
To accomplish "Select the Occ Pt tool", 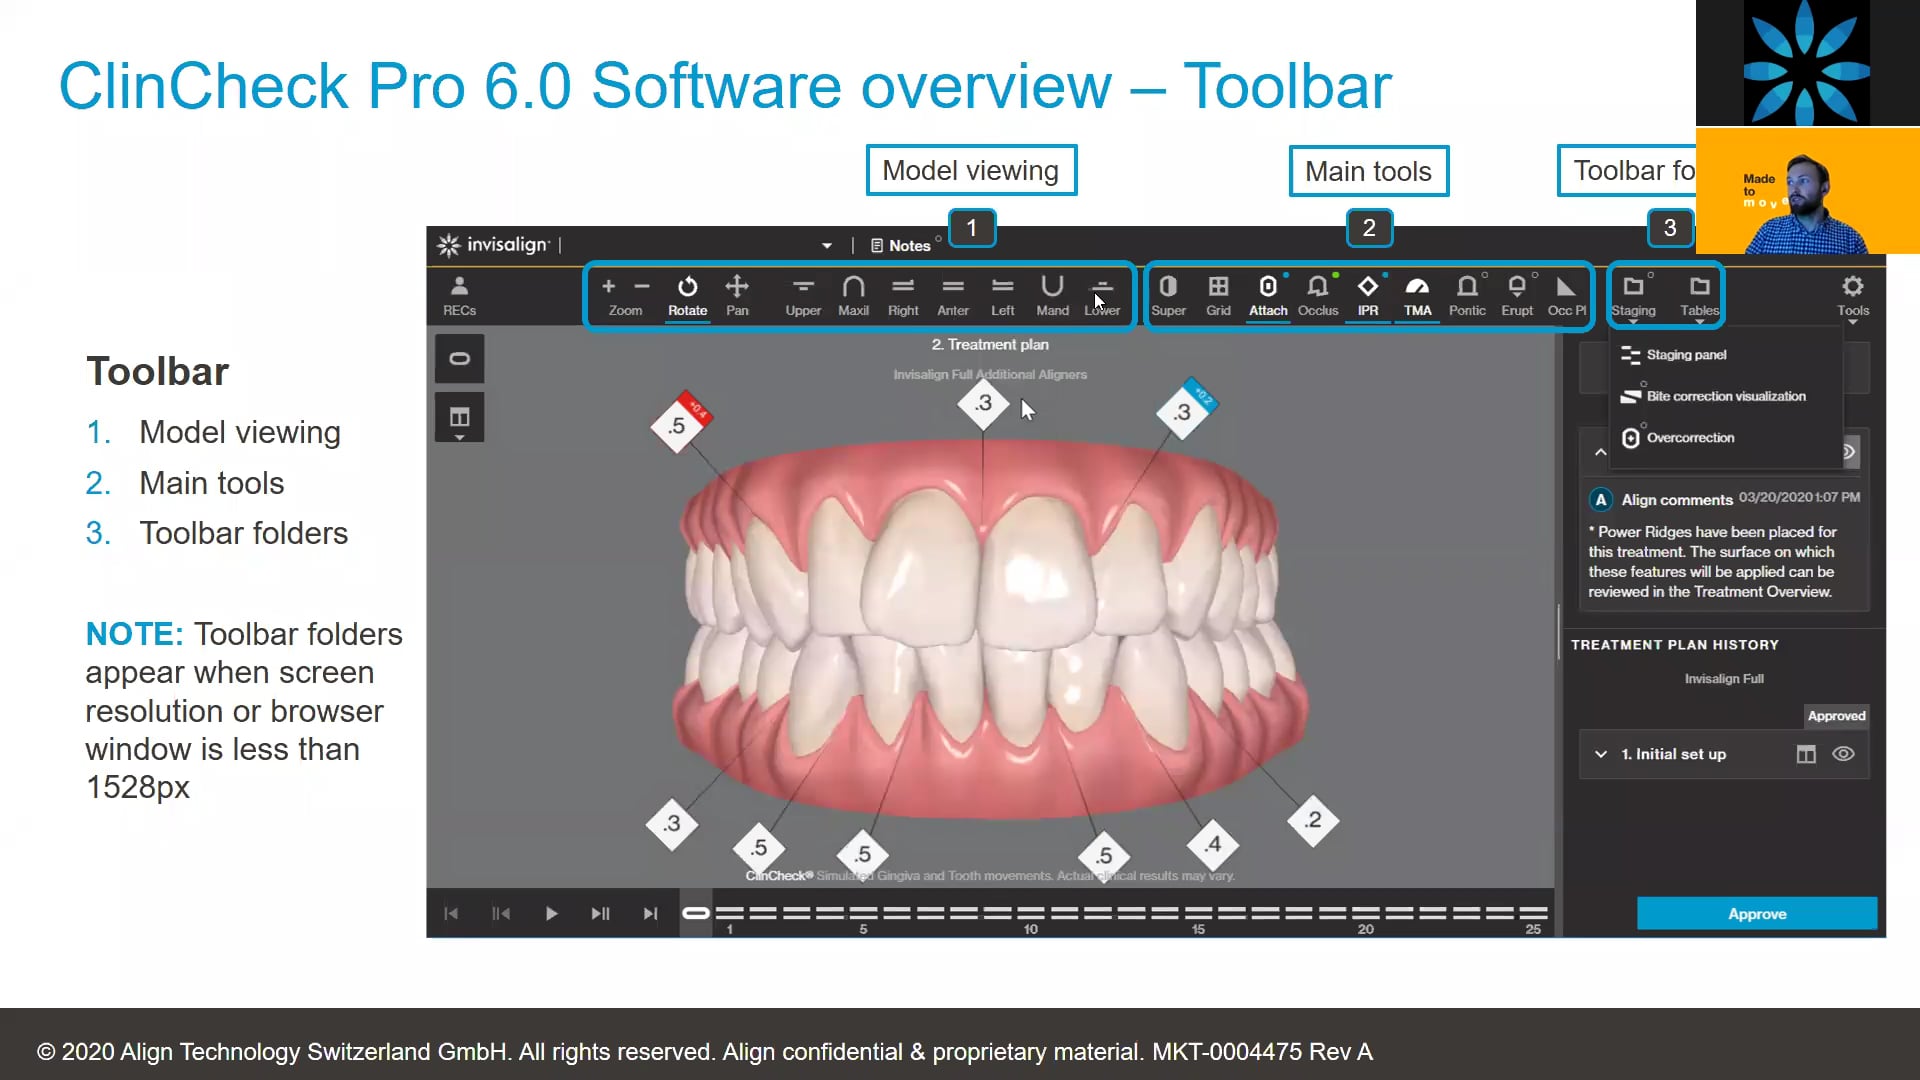I will tap(1568, 294).
